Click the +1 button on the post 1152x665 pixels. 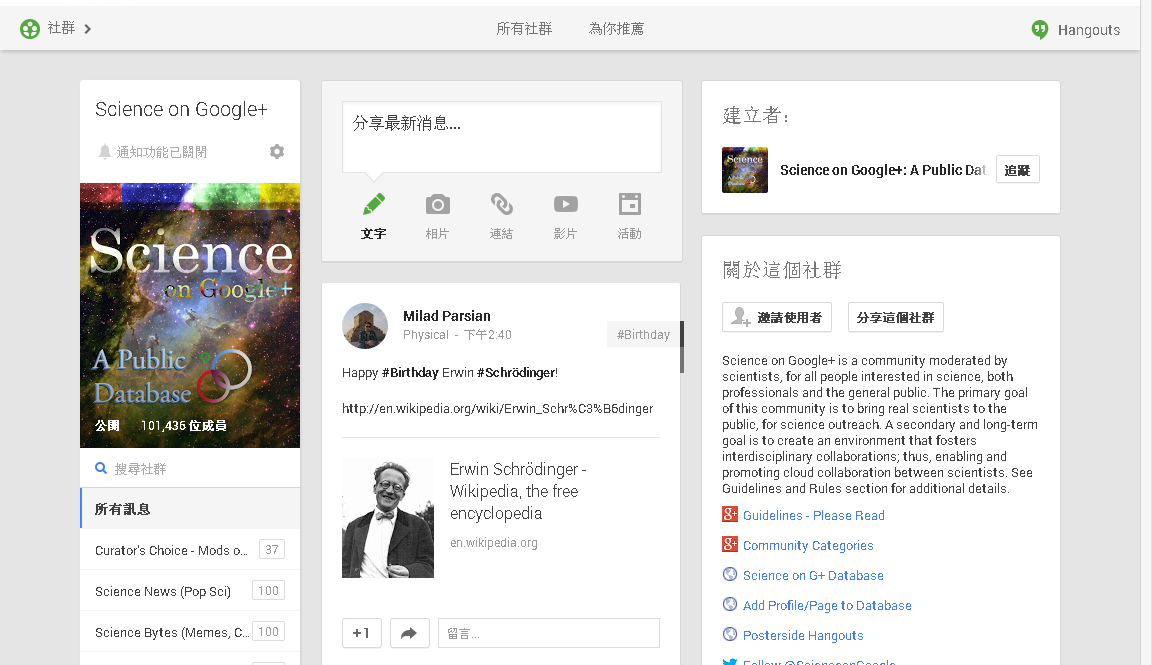[361, 633]
